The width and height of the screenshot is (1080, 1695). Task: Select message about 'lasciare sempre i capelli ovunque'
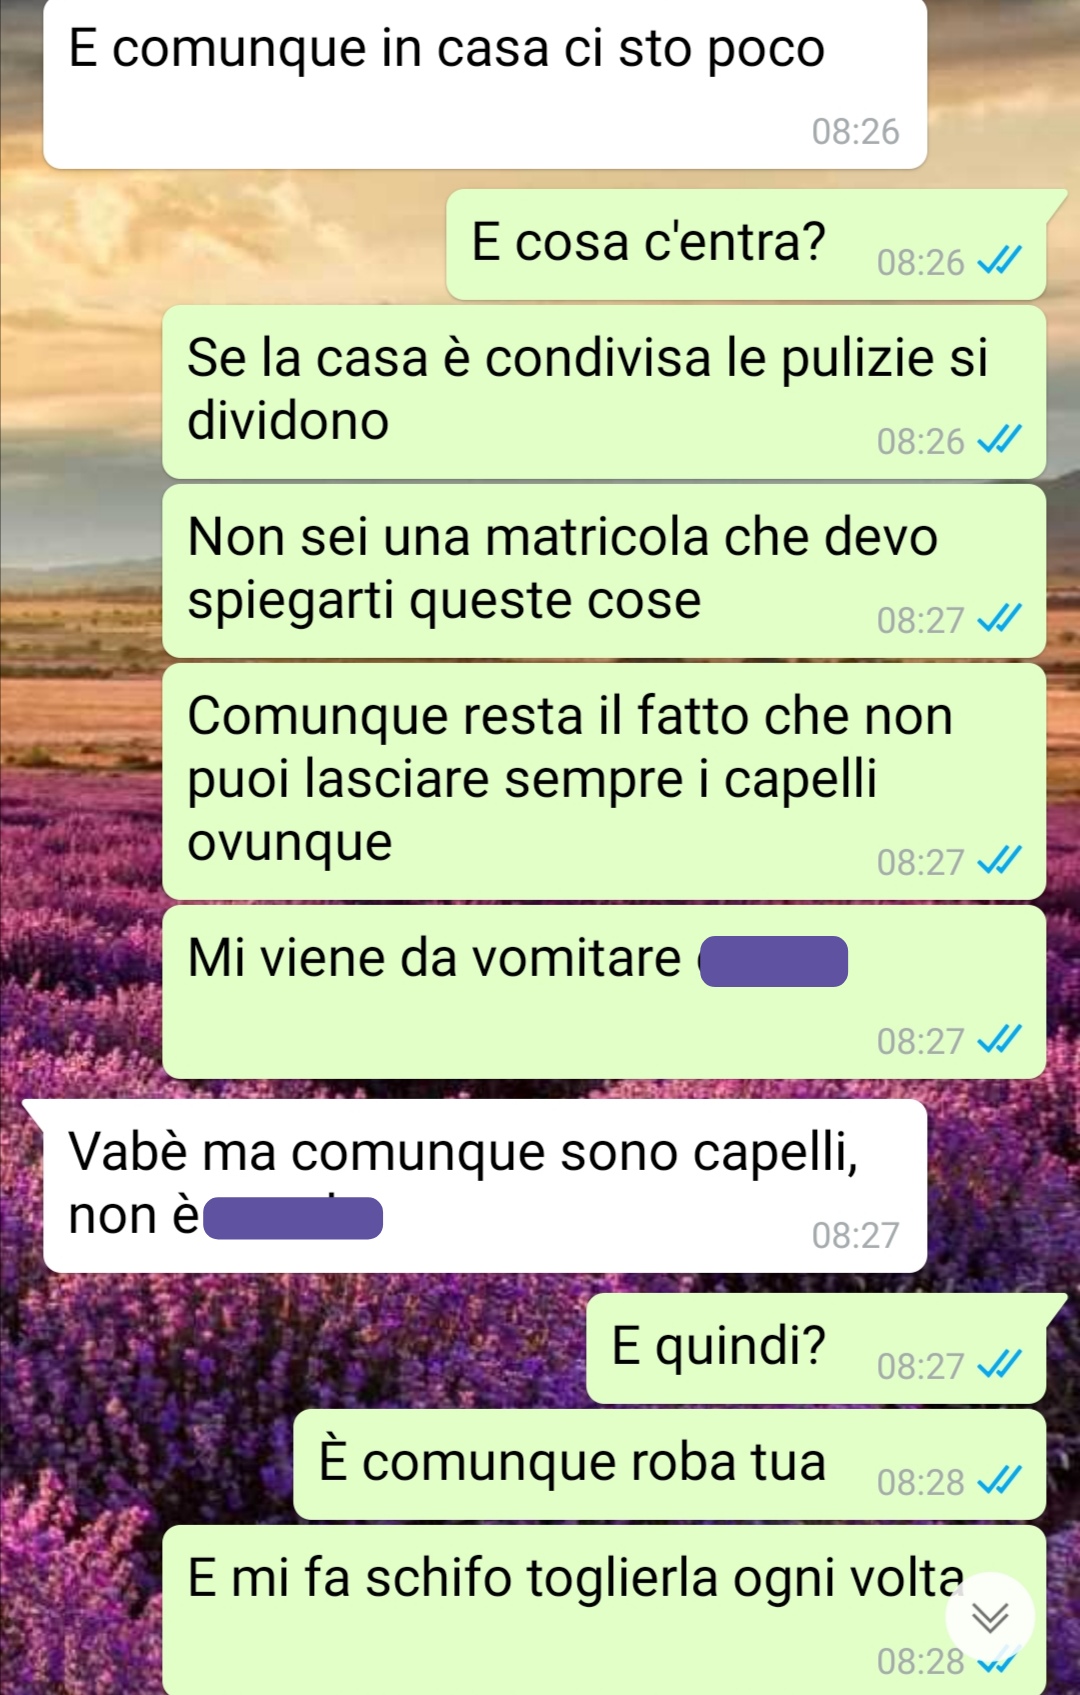(x=604, y=781)
